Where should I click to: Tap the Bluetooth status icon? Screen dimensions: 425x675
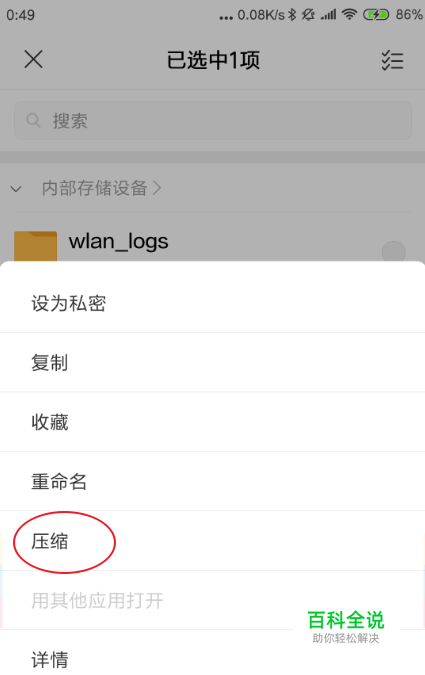click(292, 15)
